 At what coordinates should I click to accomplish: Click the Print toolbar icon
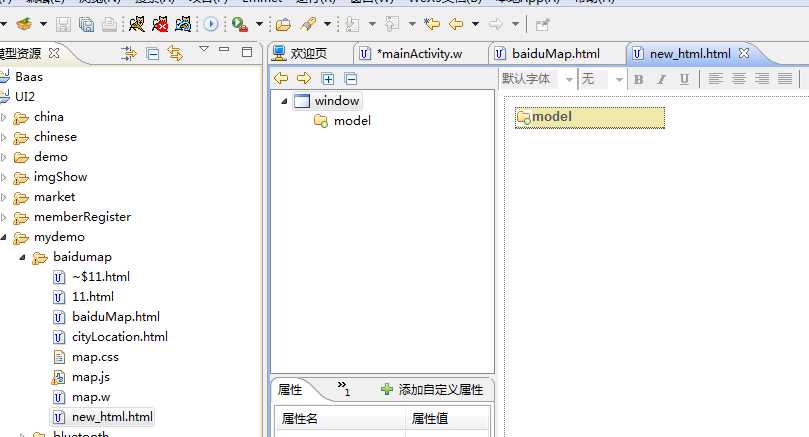(109, 24)
